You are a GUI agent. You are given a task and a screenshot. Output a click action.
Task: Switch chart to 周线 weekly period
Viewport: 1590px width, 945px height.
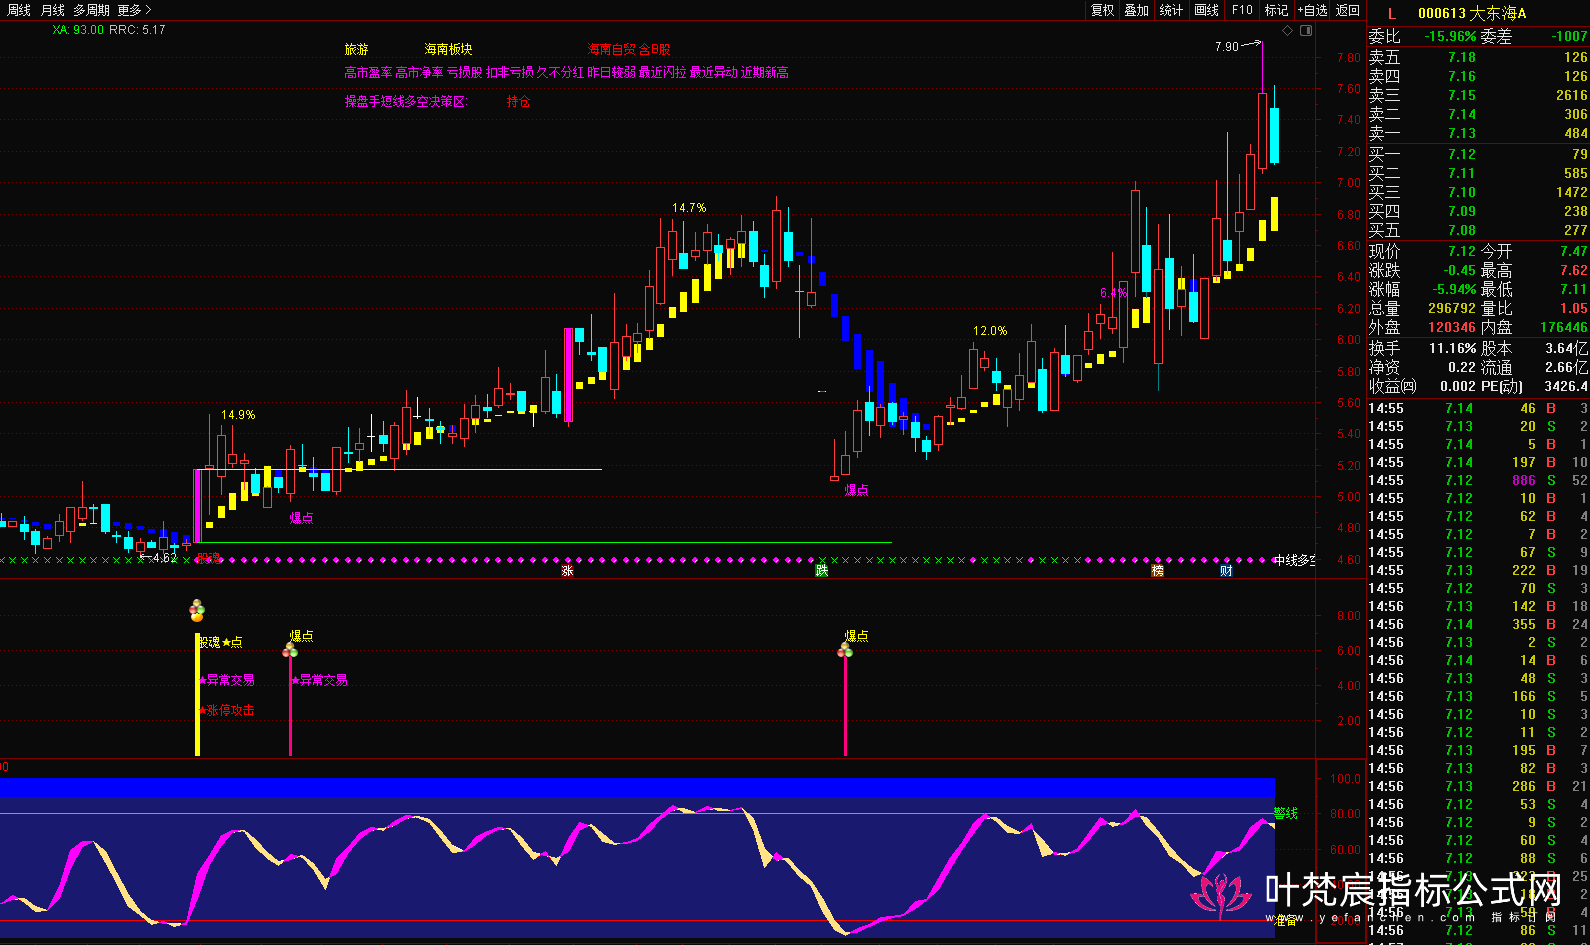tap(19, 10)
